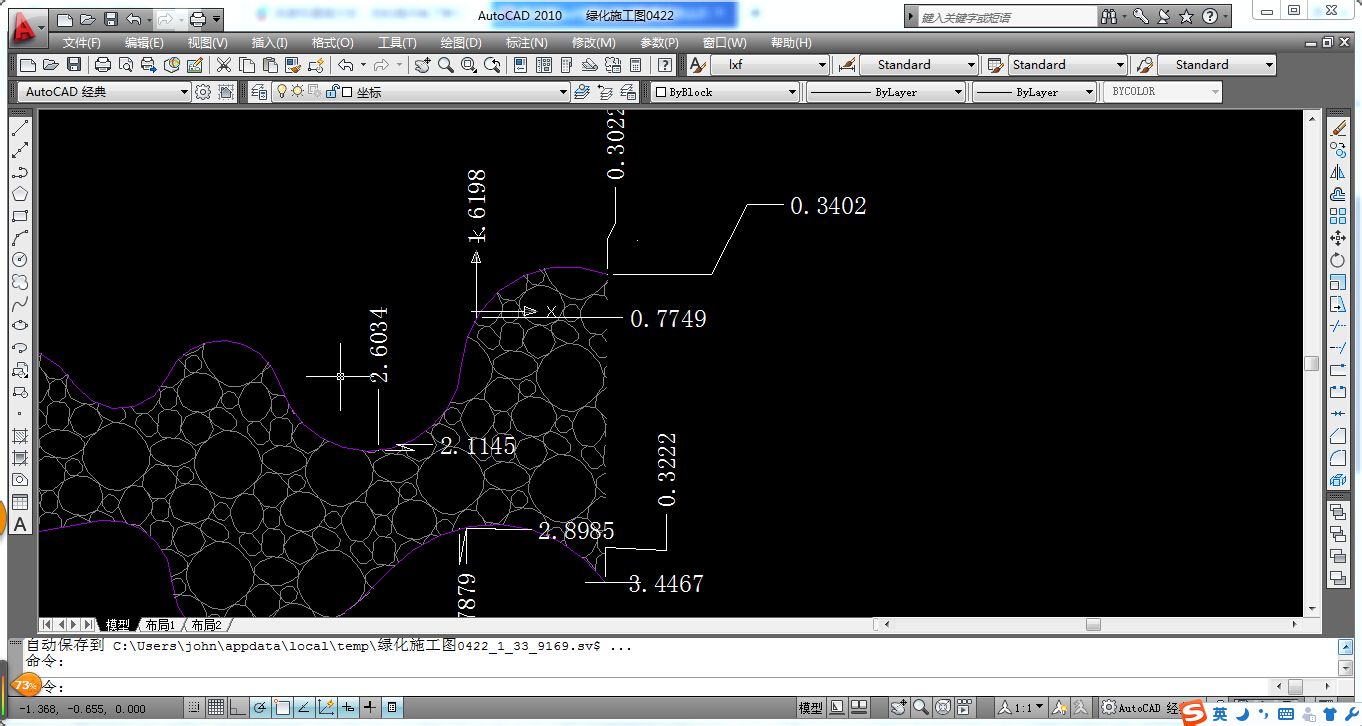Open the AutoCAD 经典 workspace dropdown
The height and width of the screenshot is (726, 1362).
[x=104, y=92]
